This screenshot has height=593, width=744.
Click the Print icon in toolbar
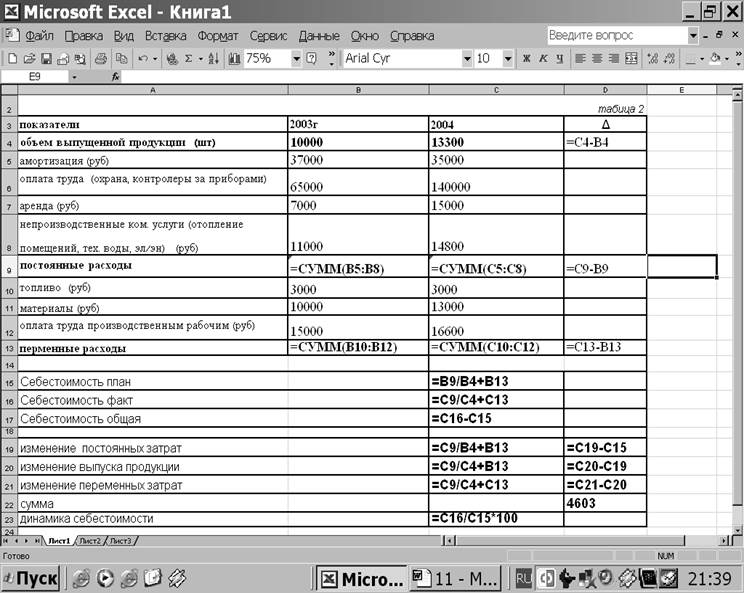(100, 59)
